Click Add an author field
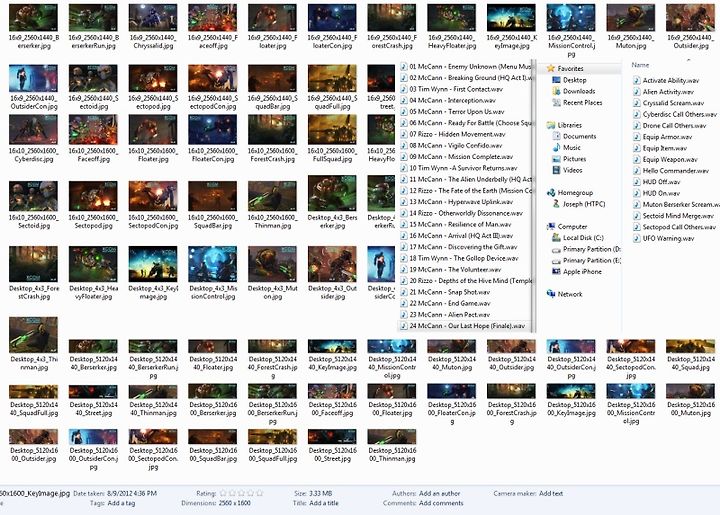Image resolution: width=720 pixels, height=515 pixels. pos(439,493)
